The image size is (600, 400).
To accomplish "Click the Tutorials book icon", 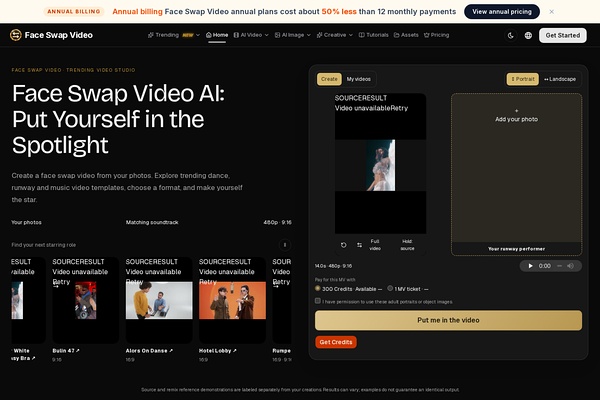I will [x=361, y=35].
